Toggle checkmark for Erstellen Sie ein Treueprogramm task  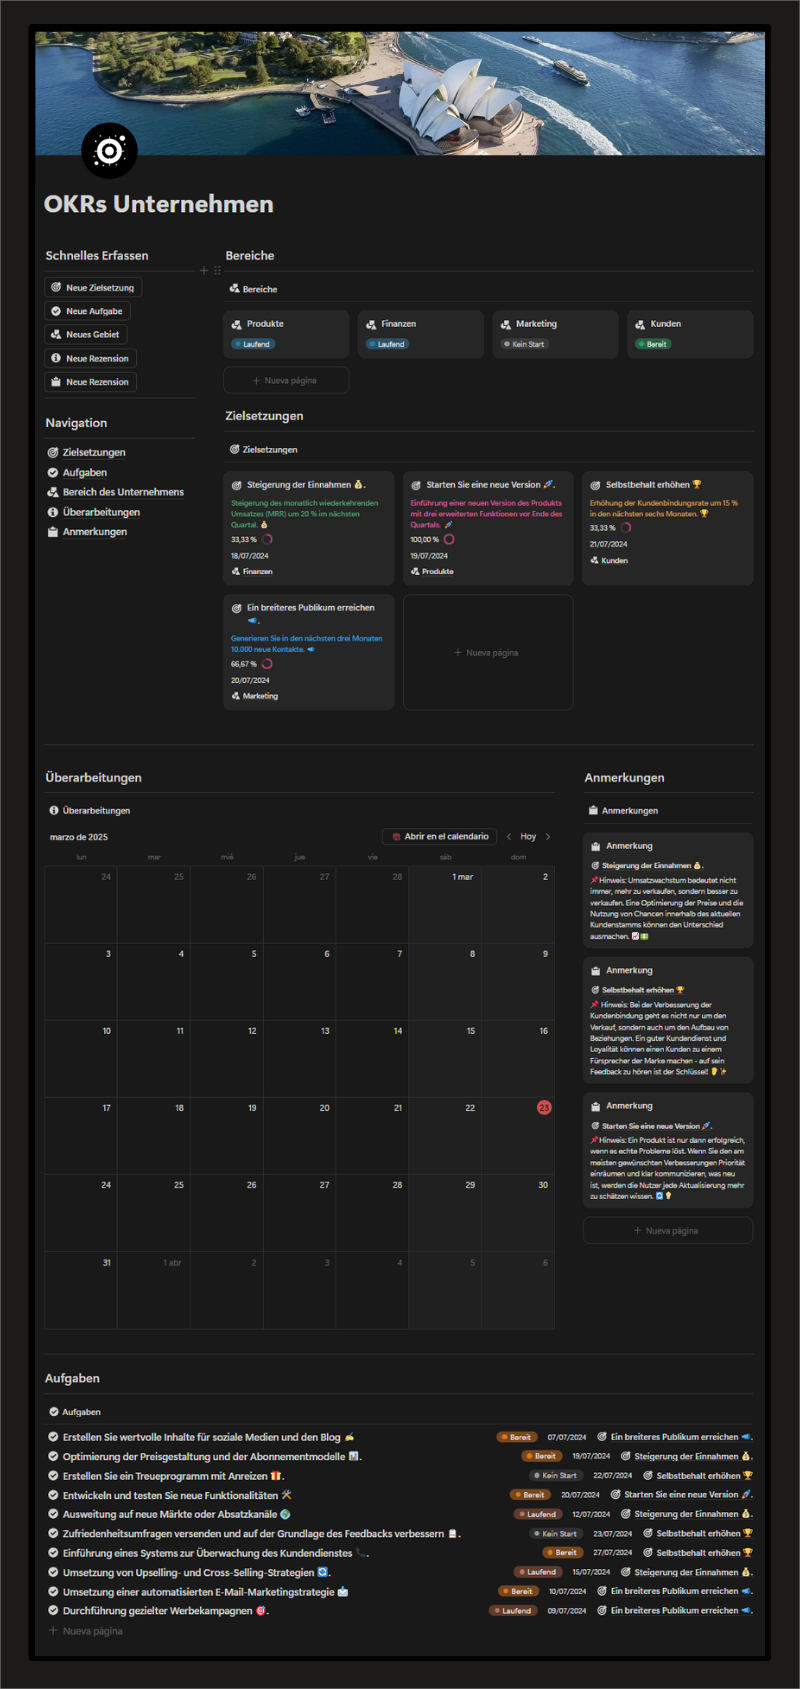(x=54, y=1476)
